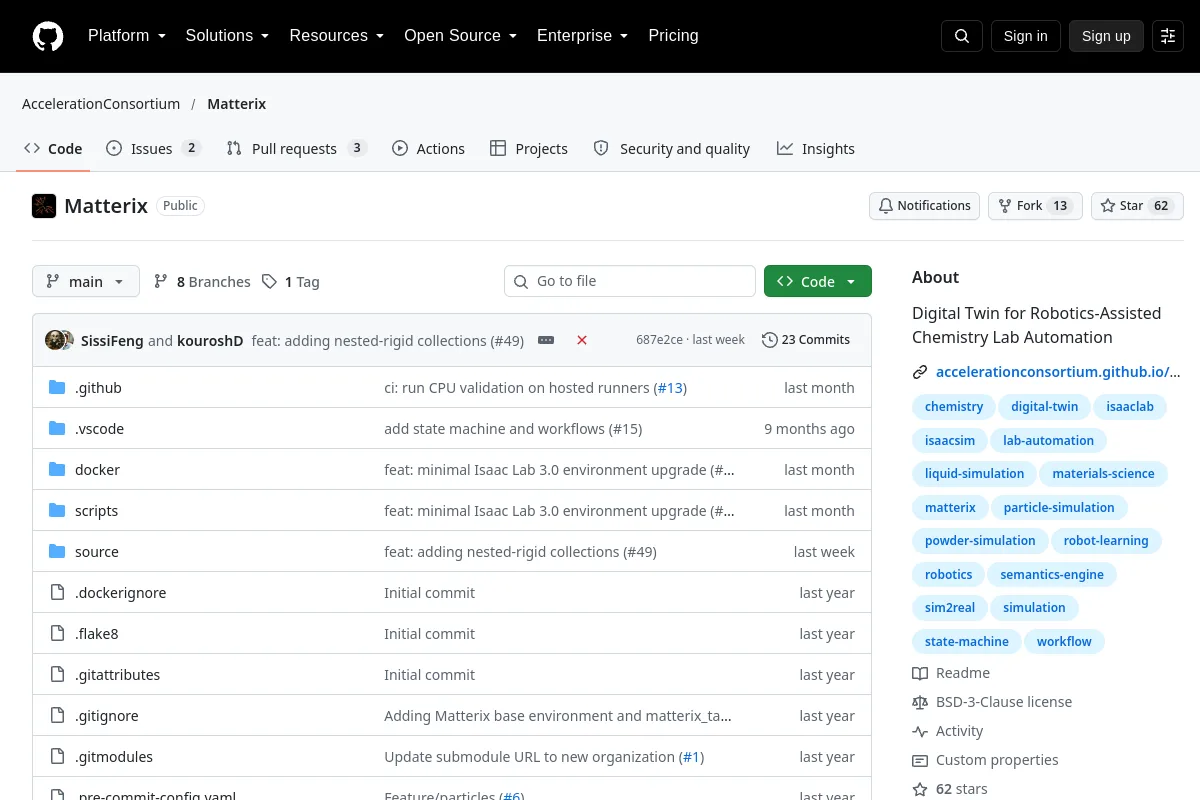
Task: Open the Readme link
Action: 951,673
